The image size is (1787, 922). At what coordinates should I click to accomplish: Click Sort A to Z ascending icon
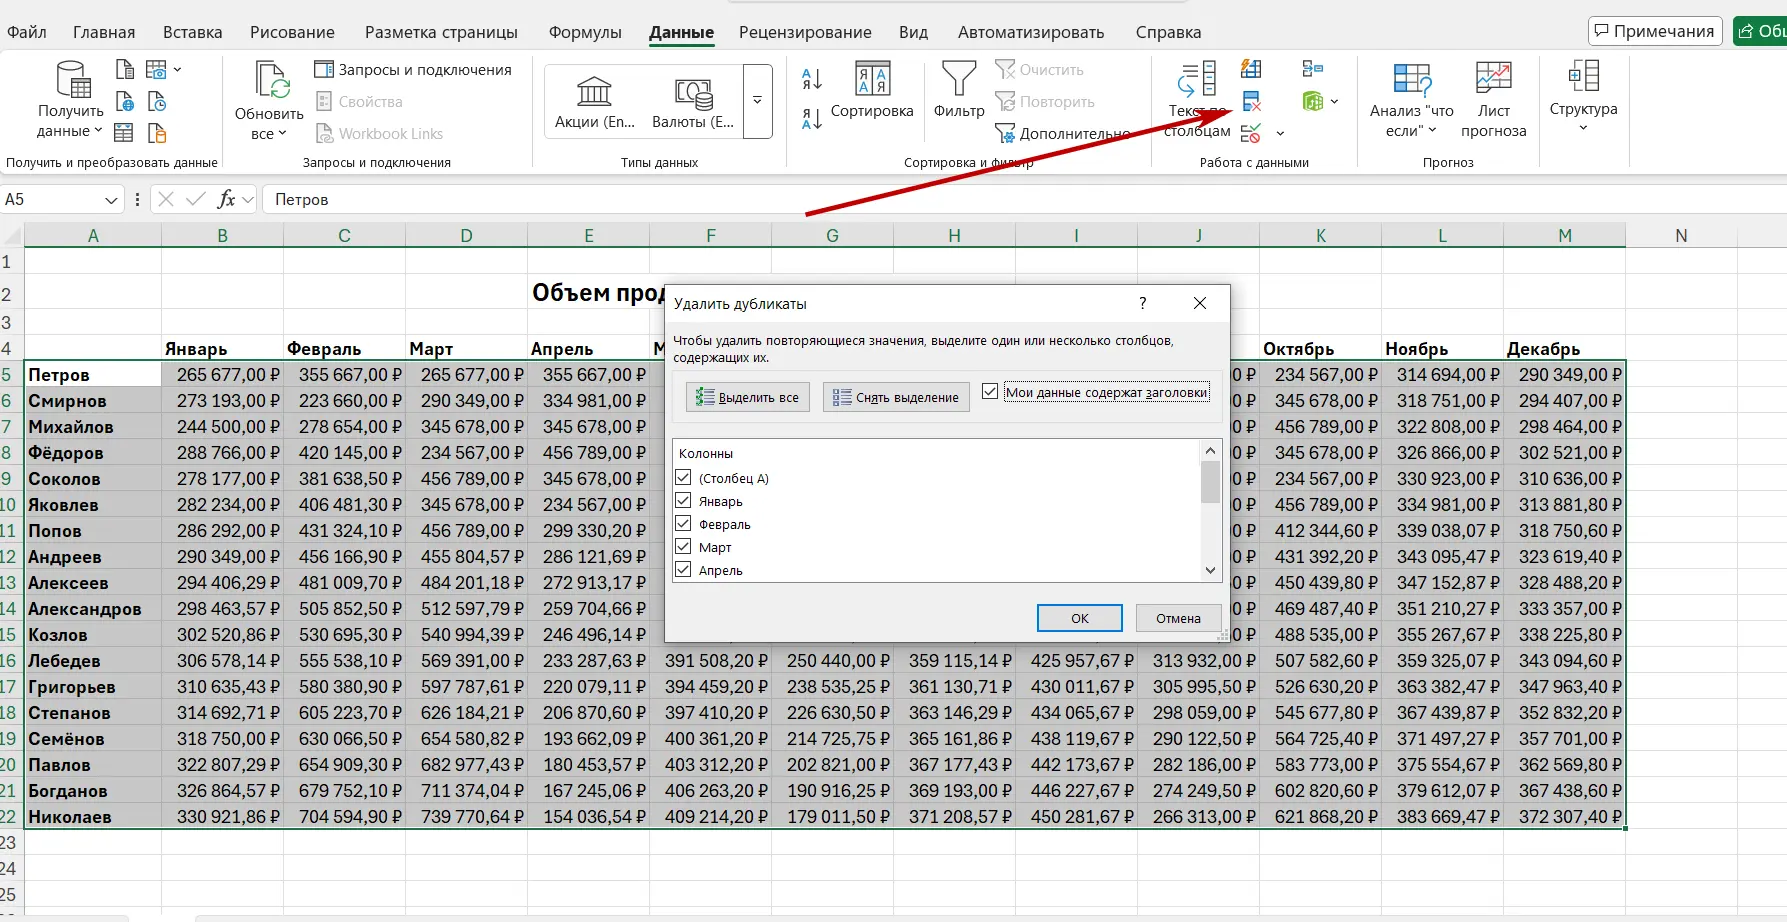point(812,79)
